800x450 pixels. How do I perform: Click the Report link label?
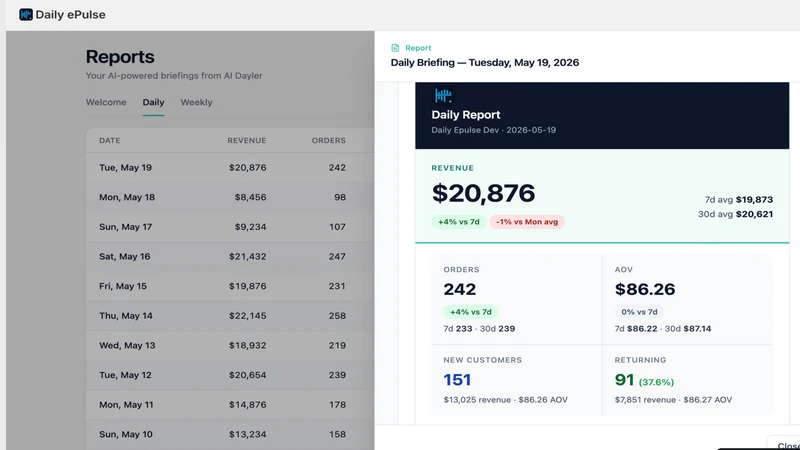click(418, 48)
